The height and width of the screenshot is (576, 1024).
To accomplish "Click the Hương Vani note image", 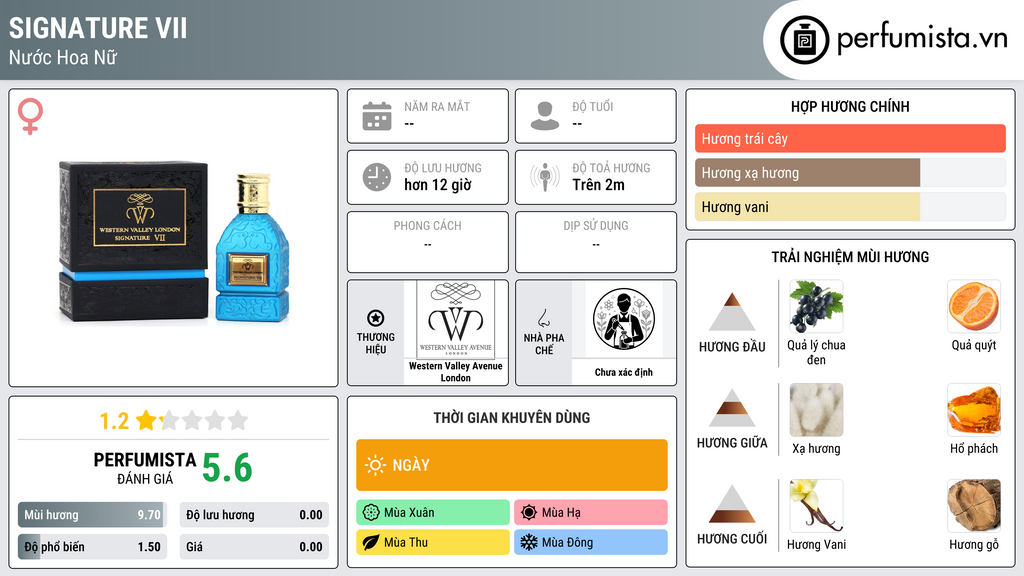I will click(816, 506).
